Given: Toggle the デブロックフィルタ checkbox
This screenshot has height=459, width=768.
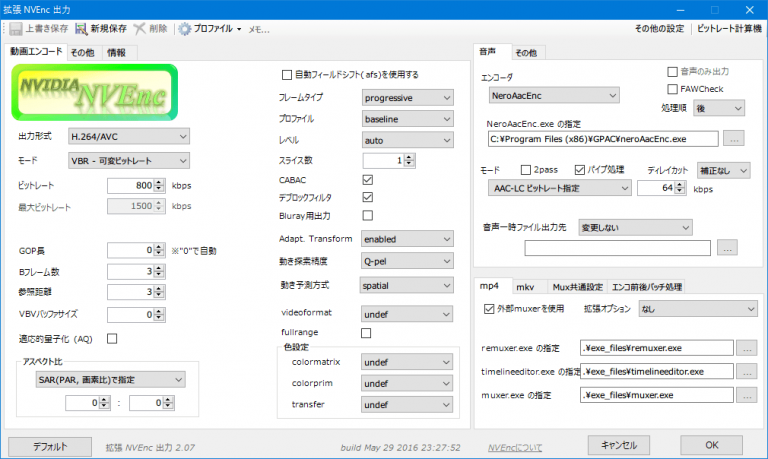Looking at the screenshot, I should pos(368,197).
